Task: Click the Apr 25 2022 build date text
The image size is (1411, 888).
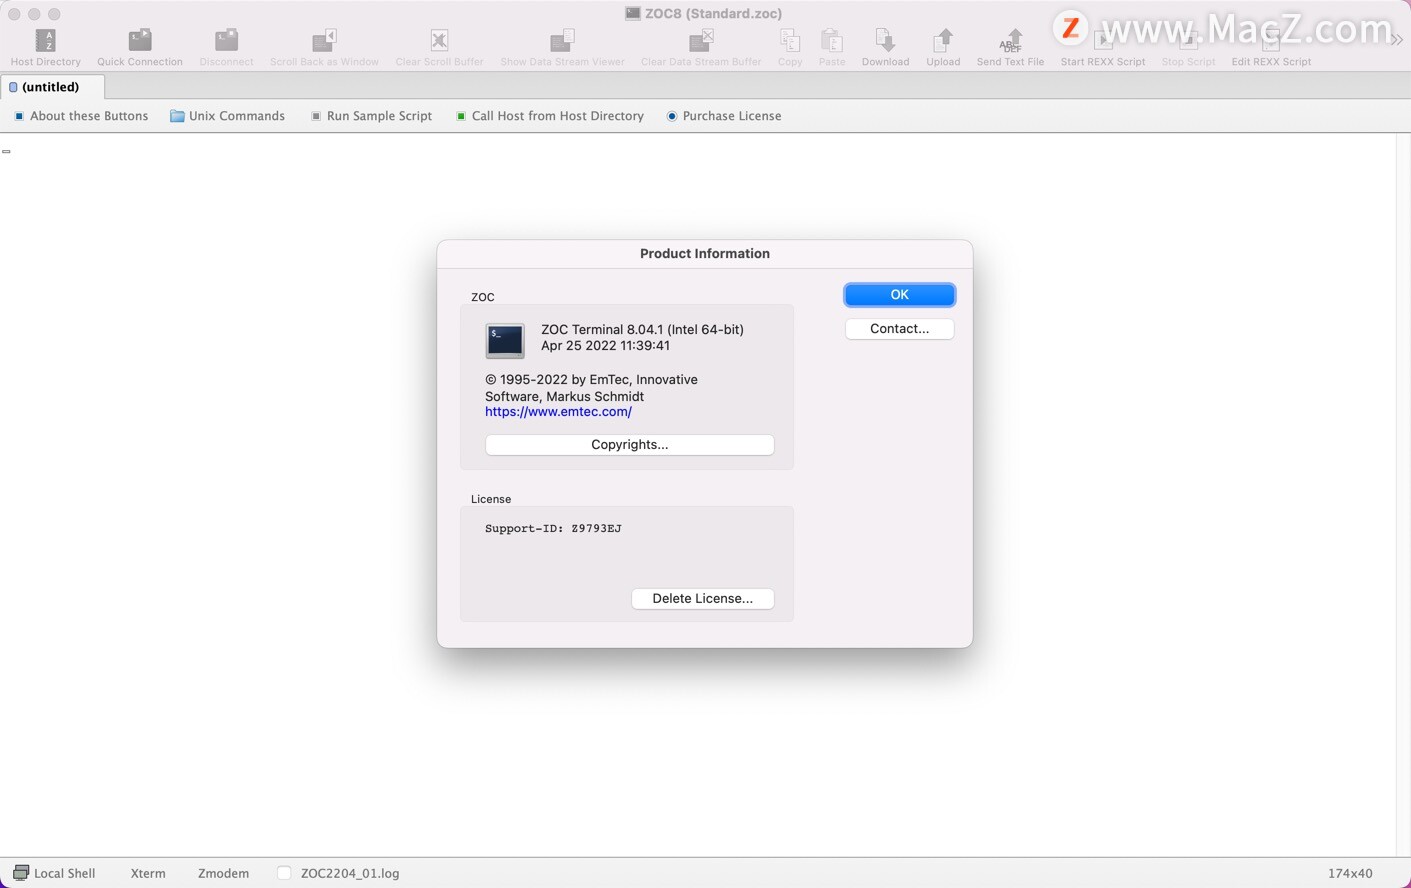Action: tap(605, 346)
